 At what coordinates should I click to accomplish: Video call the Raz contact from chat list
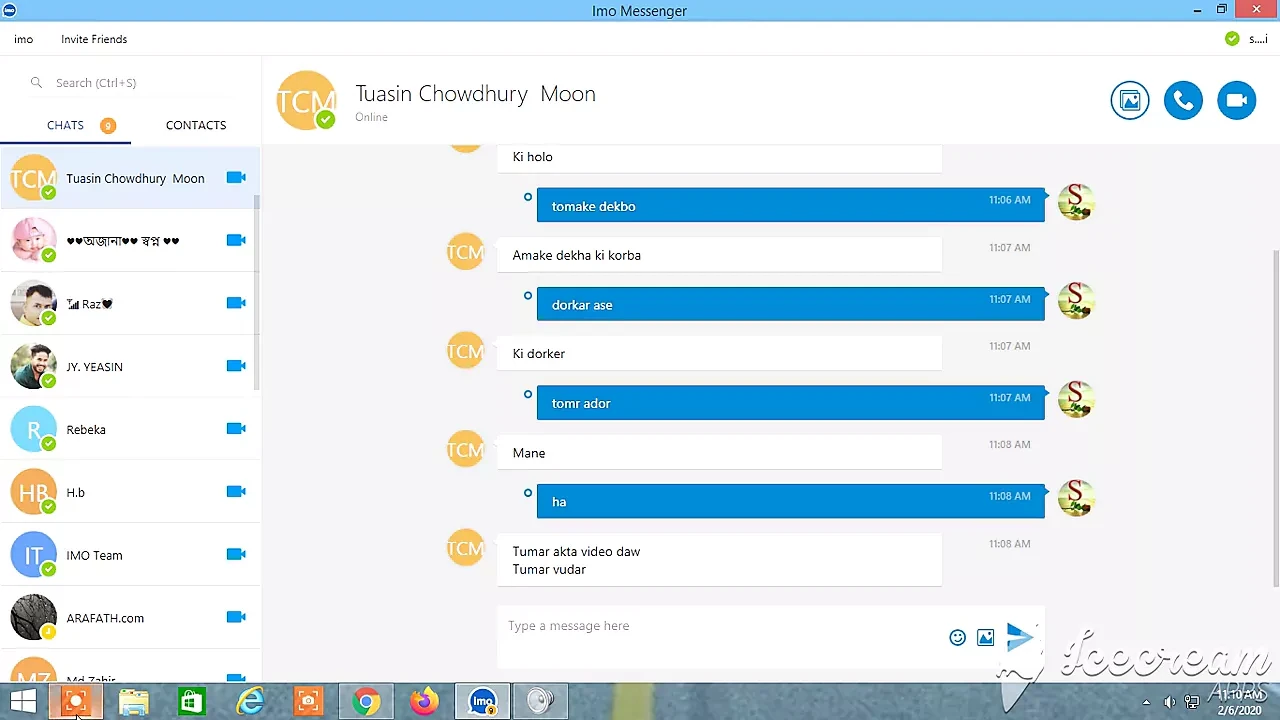[236, 303]
